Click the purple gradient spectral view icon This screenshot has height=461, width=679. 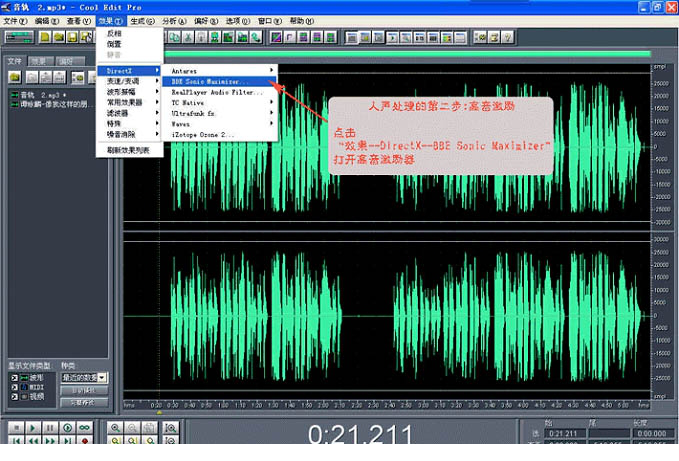tap(276, 38)
